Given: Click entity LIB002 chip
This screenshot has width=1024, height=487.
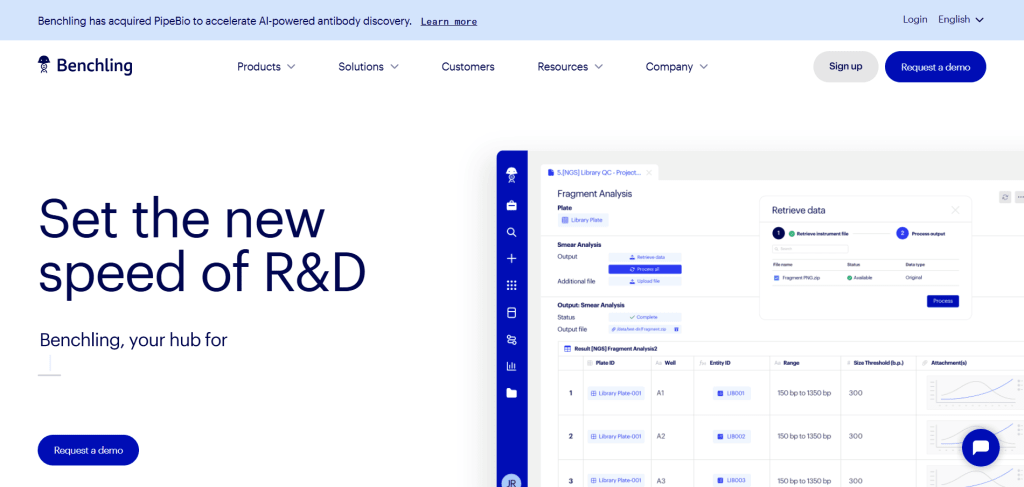Looking at the screenshot, I should click(x=731, y=436).
